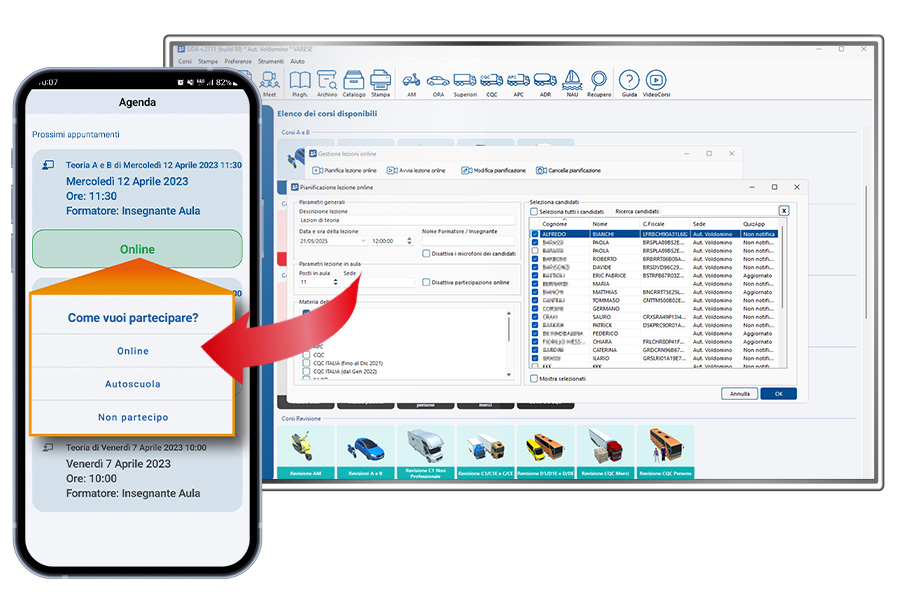901x600 pixels.
Task: Click the Recupero magnifier toolbar icon
Action: [x=599, y=83]
